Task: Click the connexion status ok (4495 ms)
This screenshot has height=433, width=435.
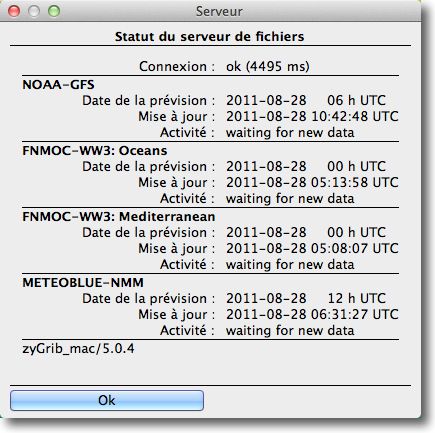Action: [x=268, y=66]
